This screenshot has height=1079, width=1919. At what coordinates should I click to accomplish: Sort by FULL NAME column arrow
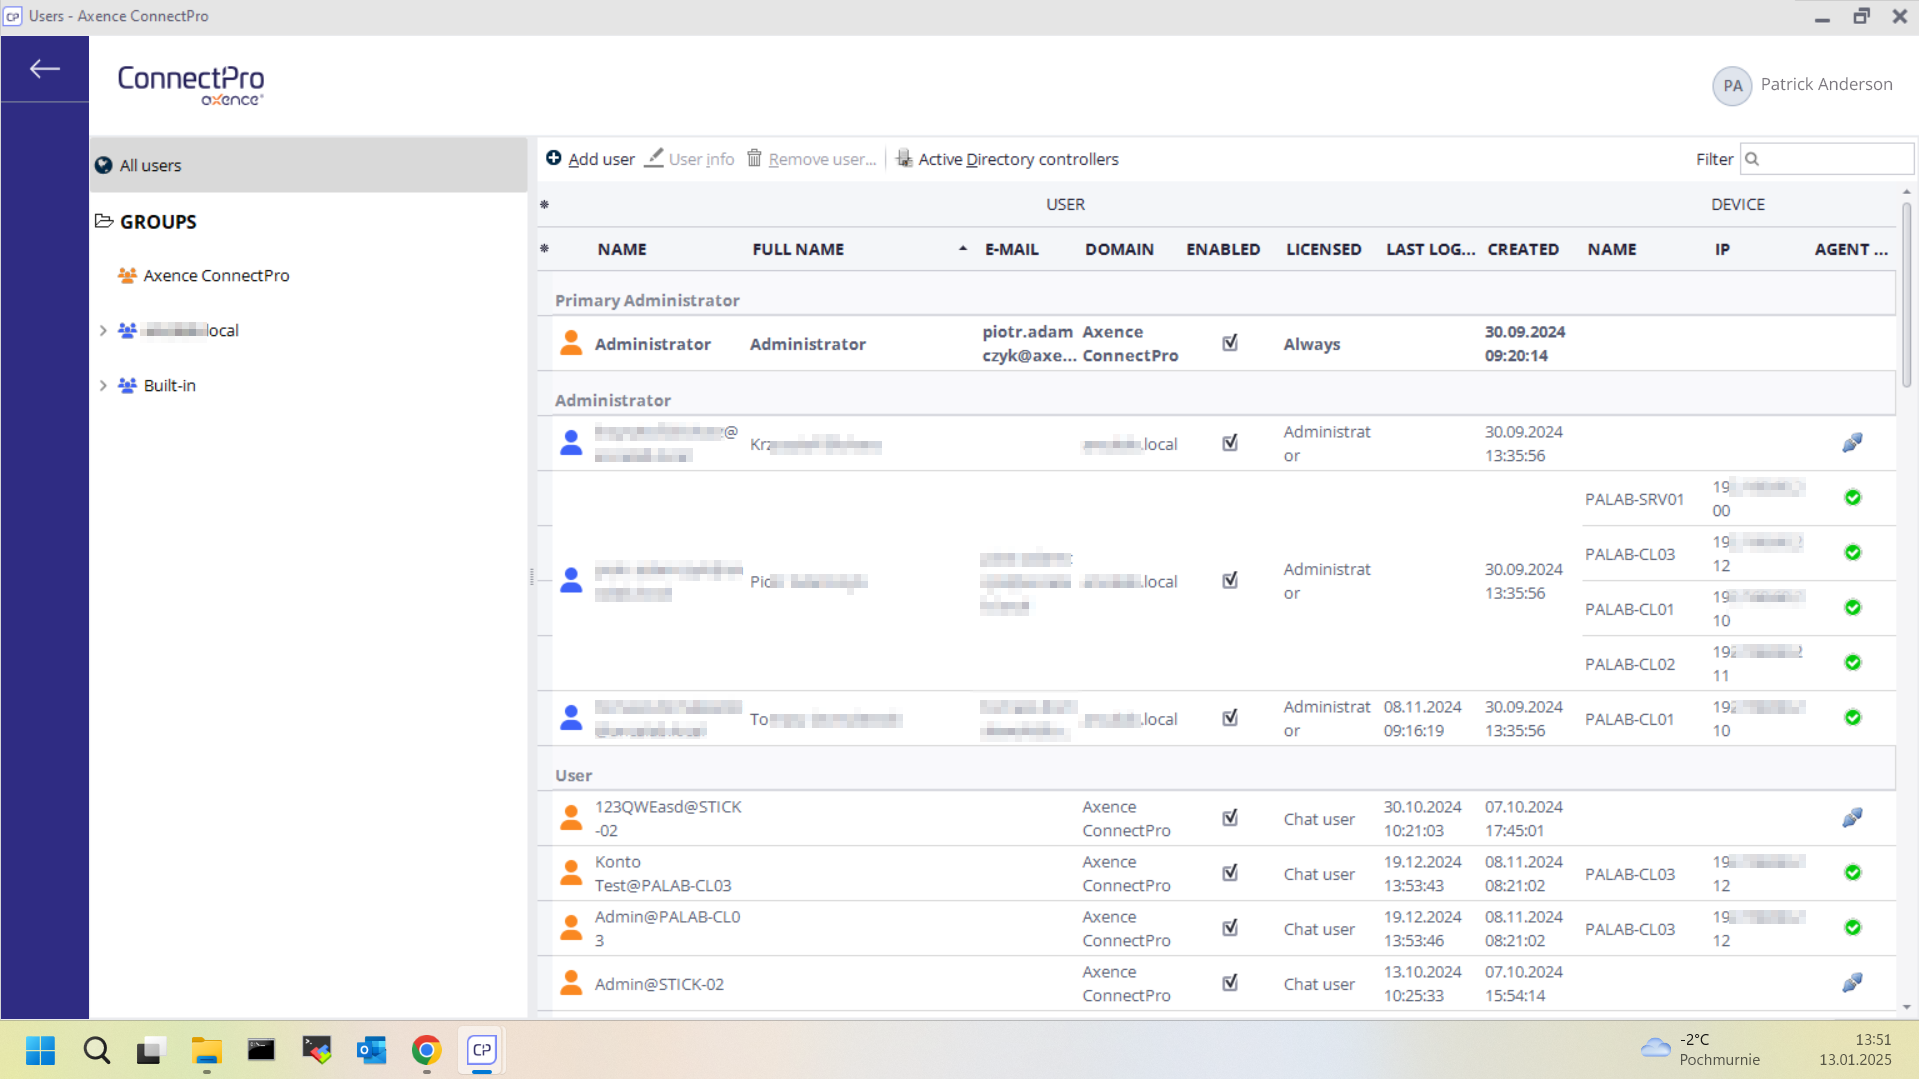pos(962,249)
